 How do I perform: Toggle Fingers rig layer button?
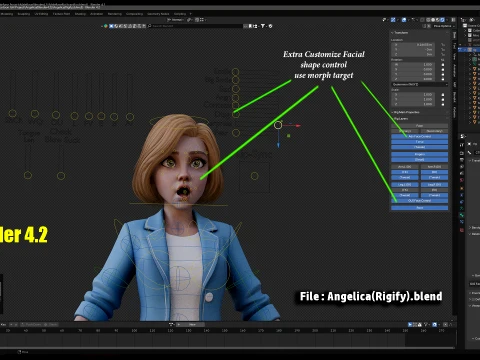click(x=420, y=154)
